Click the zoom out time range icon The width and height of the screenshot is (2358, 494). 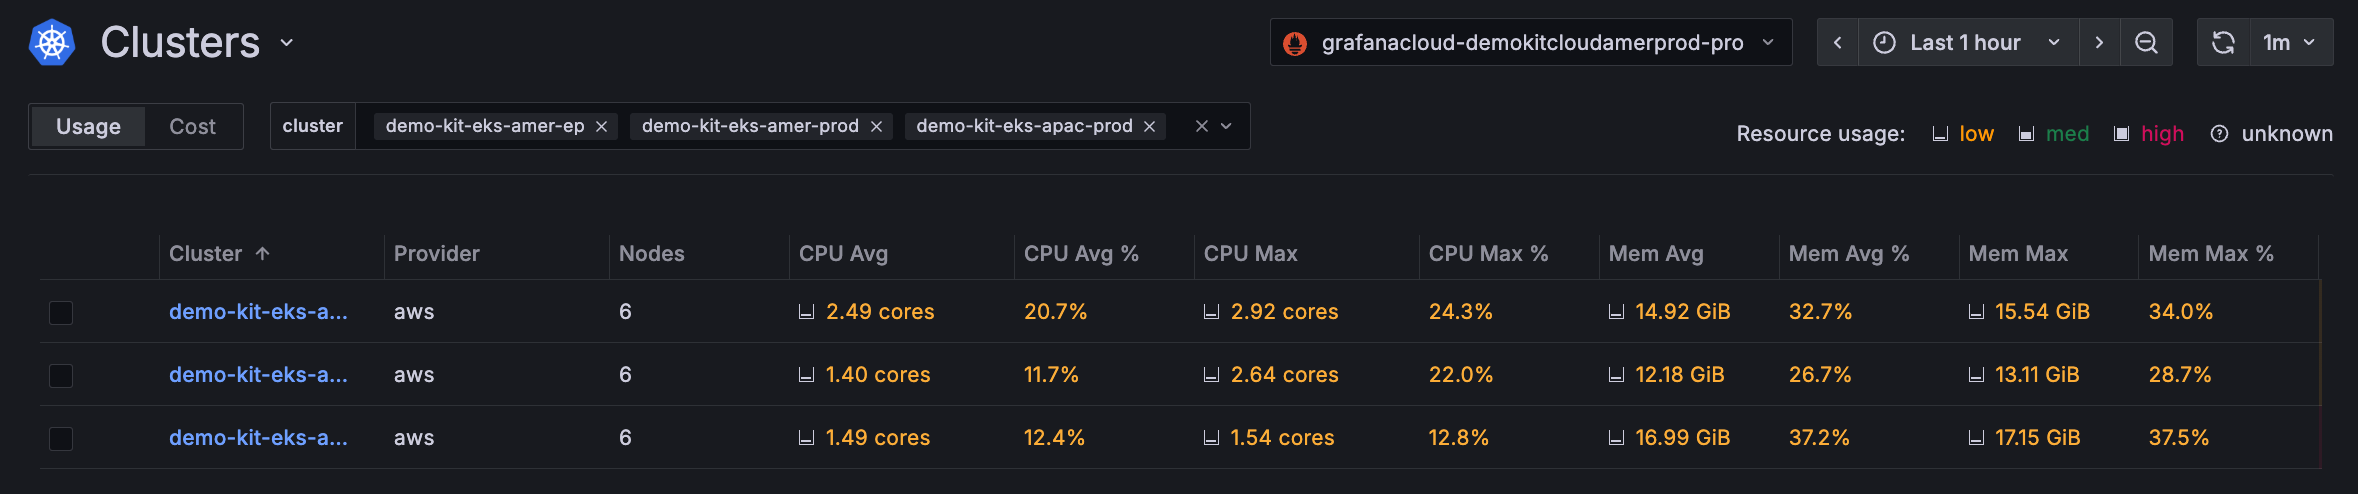2146,43
